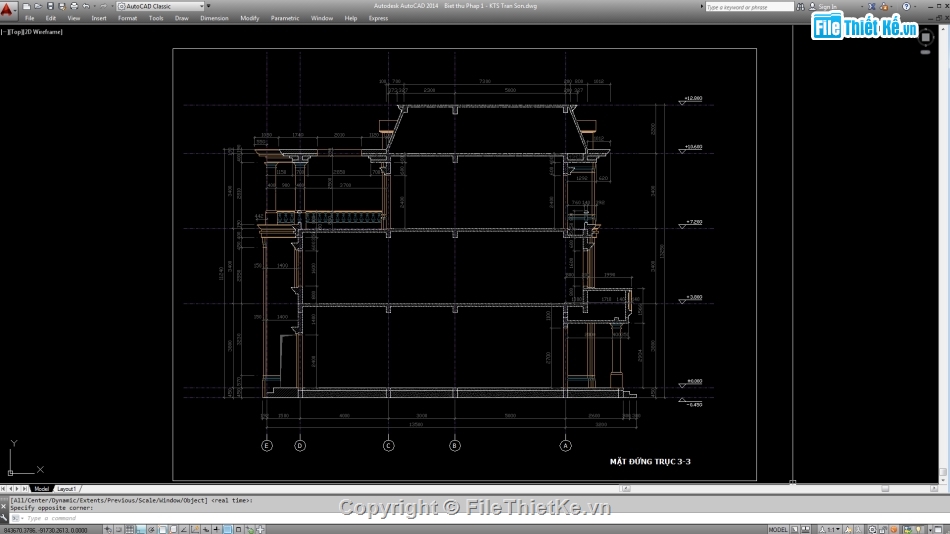
Task: Toggle Dynamic UCS in status bar
Action: point(195,530)
